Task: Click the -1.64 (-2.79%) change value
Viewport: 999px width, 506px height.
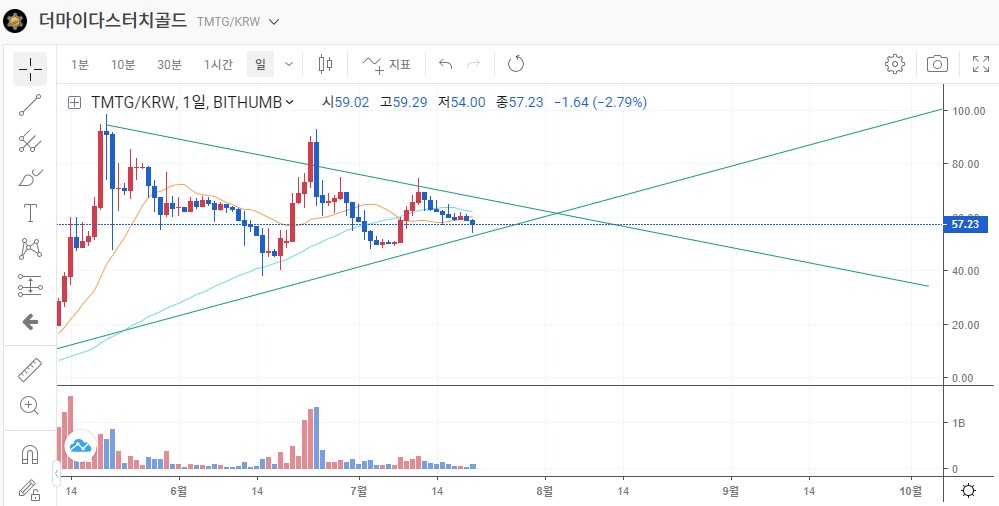Action: click(x=600, y=102)
